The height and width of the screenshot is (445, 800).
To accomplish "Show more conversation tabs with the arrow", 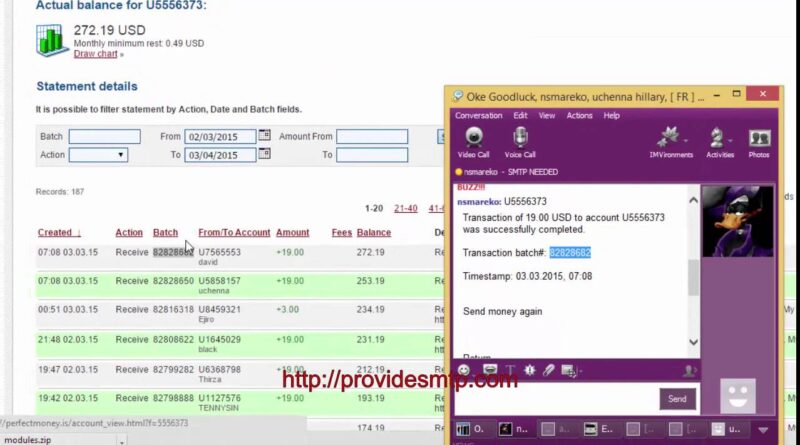I will [763, 430].
